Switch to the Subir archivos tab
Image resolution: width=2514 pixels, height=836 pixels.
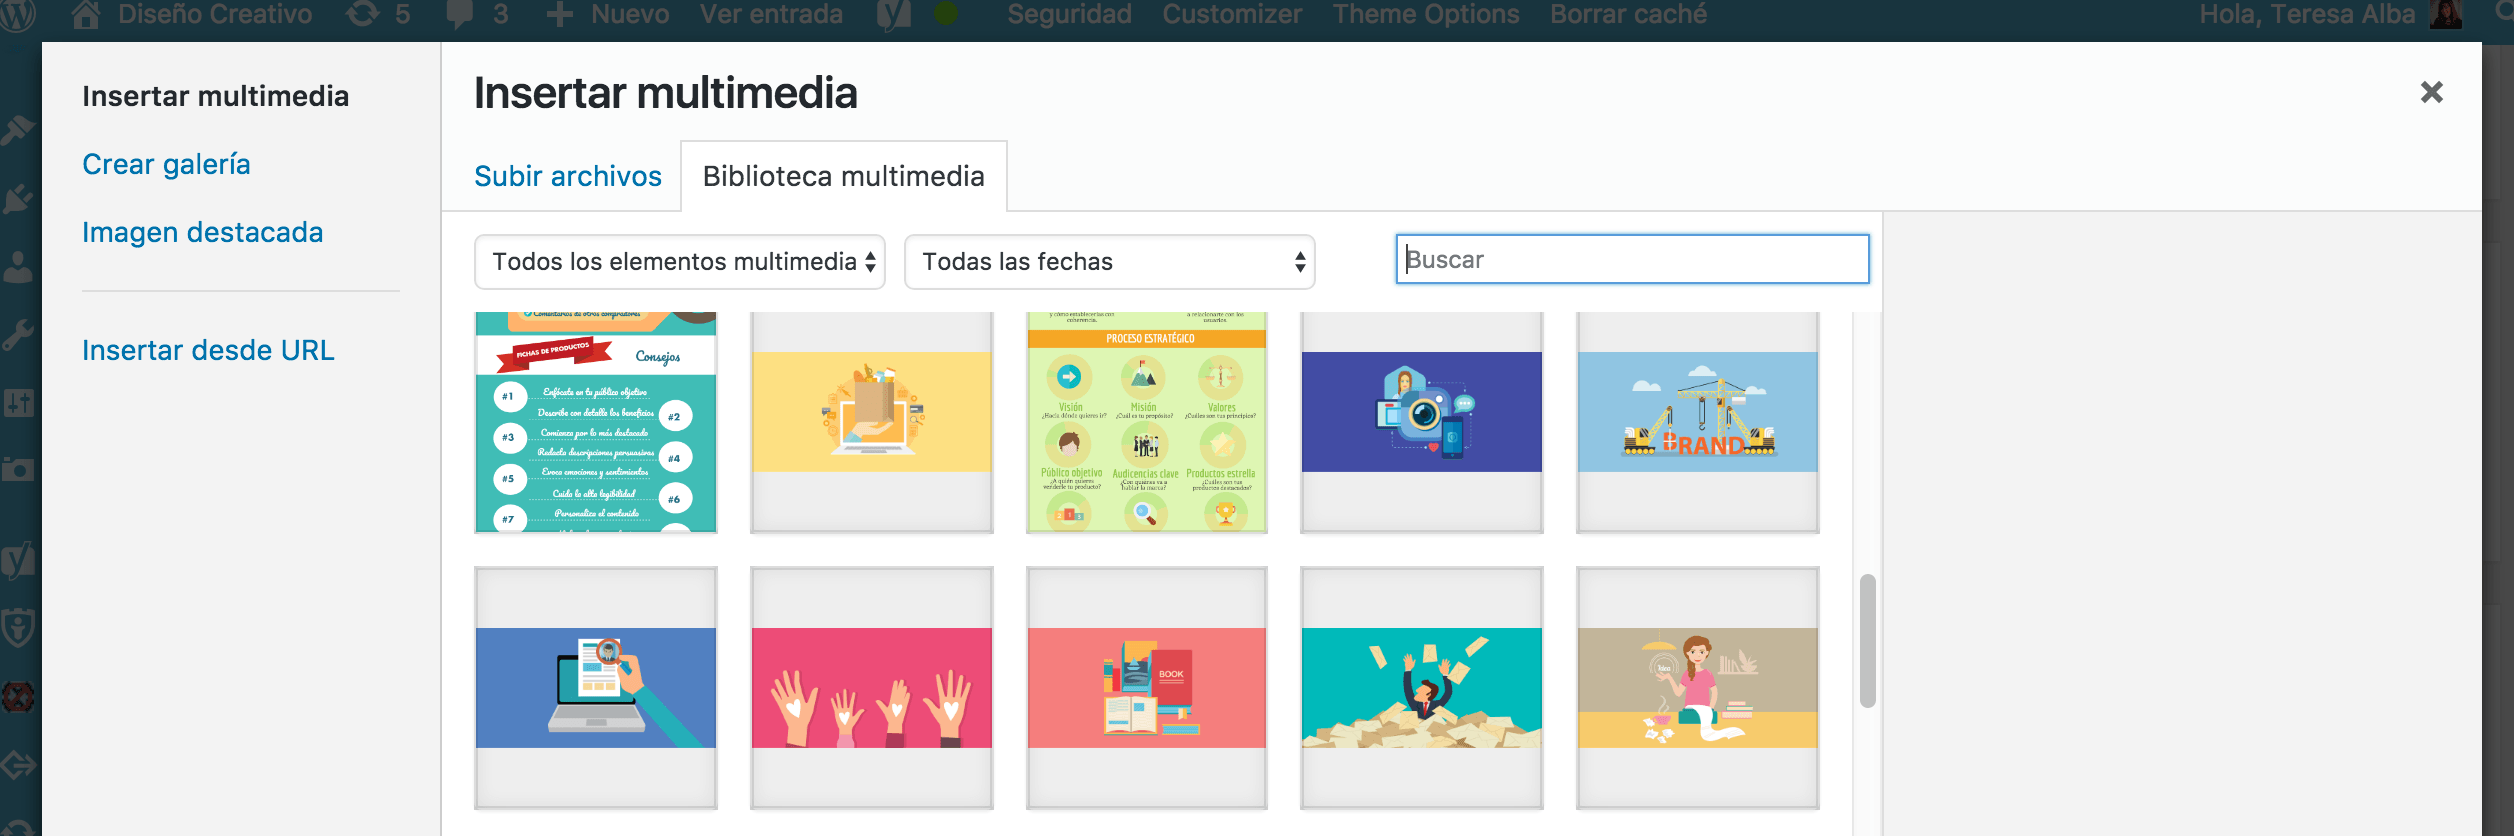(568, 176)
